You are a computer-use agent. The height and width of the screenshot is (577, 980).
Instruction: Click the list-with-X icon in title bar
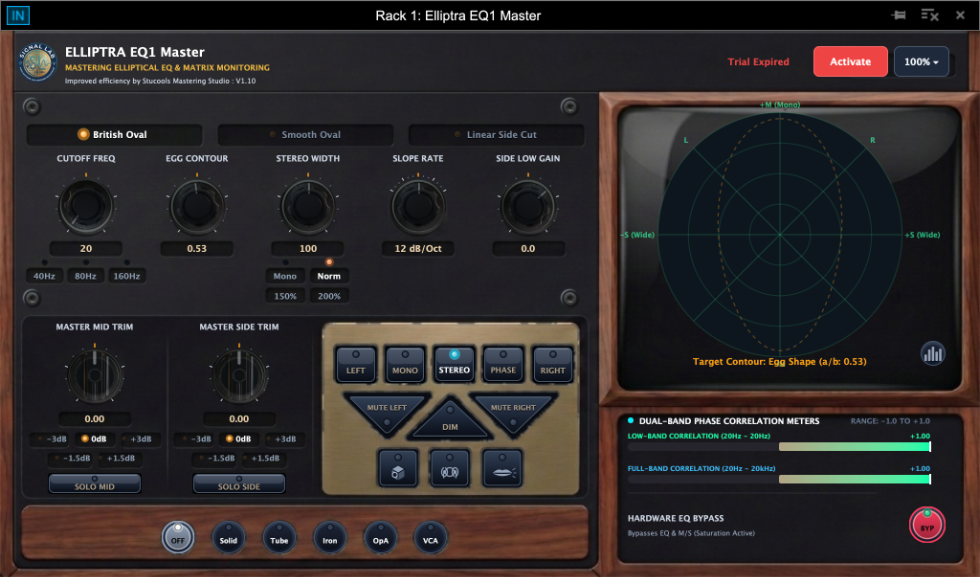(x=929, y=15)
